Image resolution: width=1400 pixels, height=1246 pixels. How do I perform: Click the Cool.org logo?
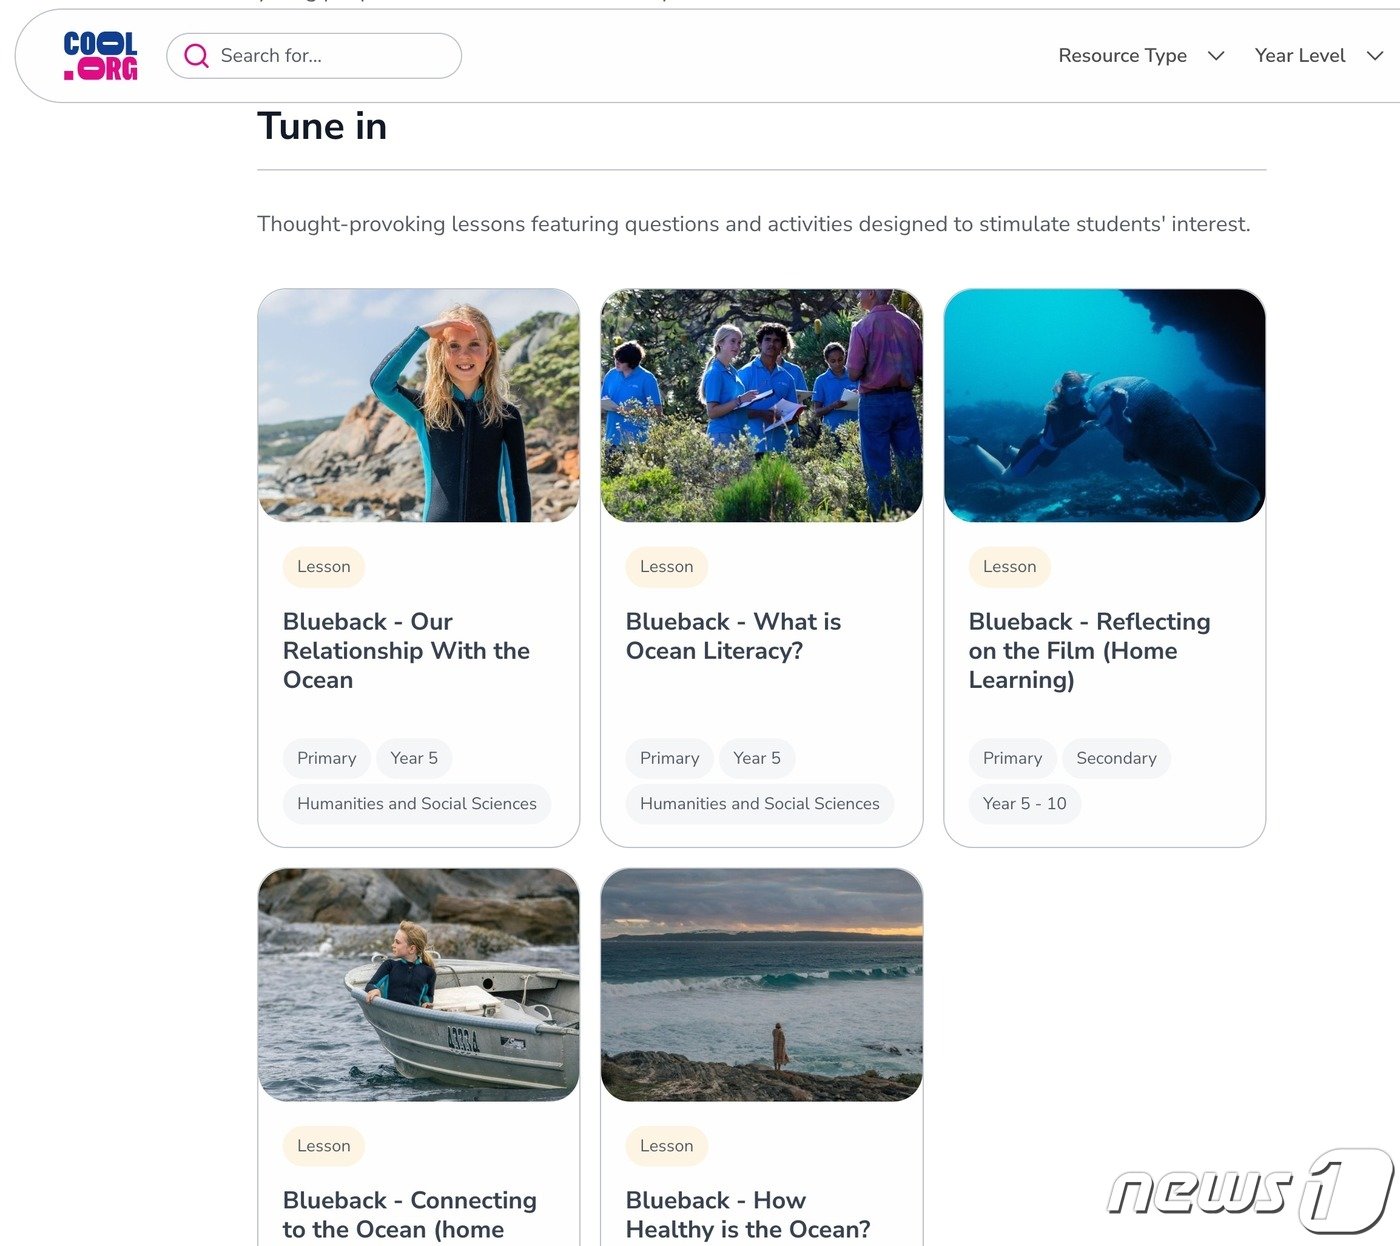tap(100, 56)
